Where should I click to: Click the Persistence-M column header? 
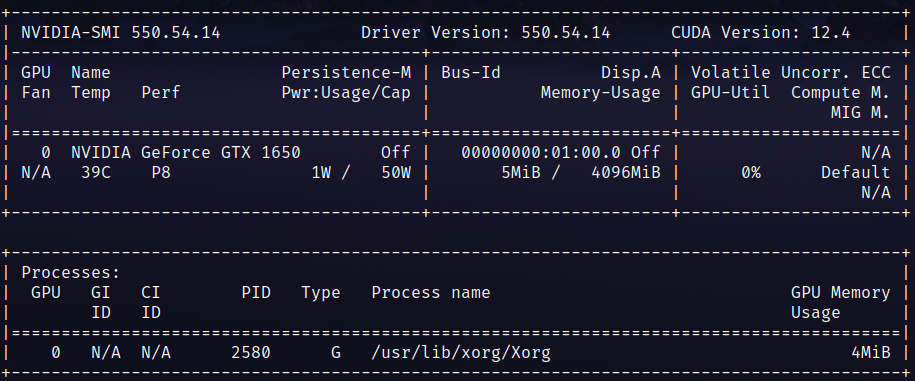346,73
